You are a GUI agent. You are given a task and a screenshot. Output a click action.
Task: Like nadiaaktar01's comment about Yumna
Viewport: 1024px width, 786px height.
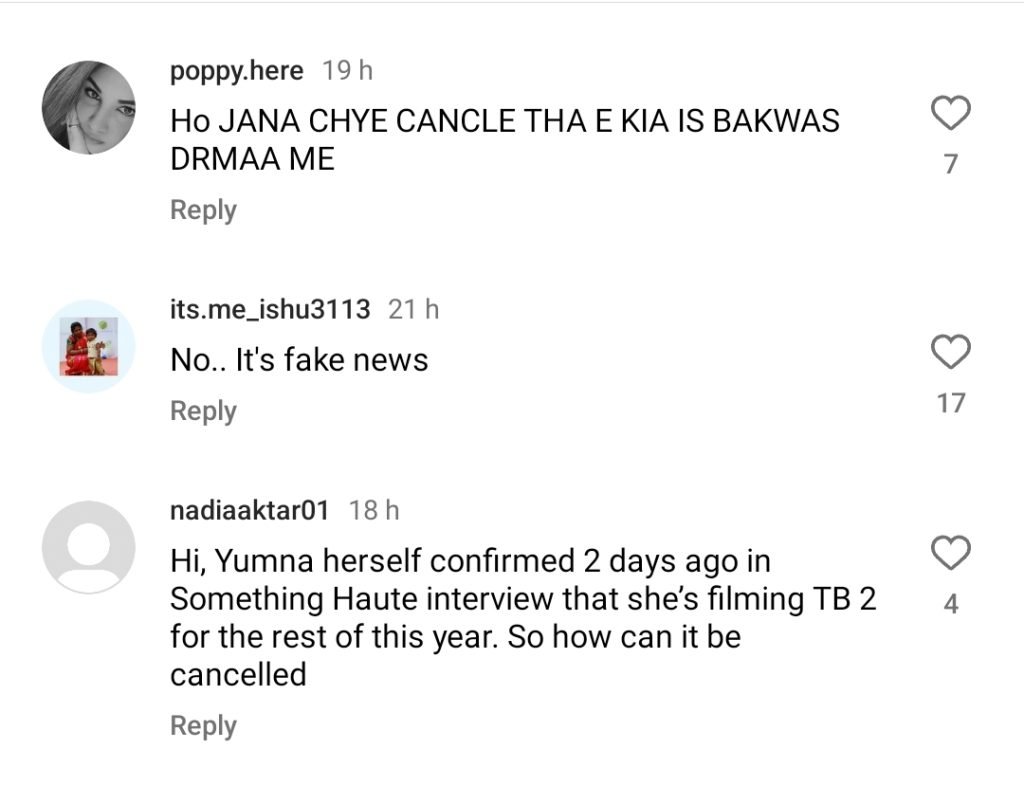click(x=951, y=552)
